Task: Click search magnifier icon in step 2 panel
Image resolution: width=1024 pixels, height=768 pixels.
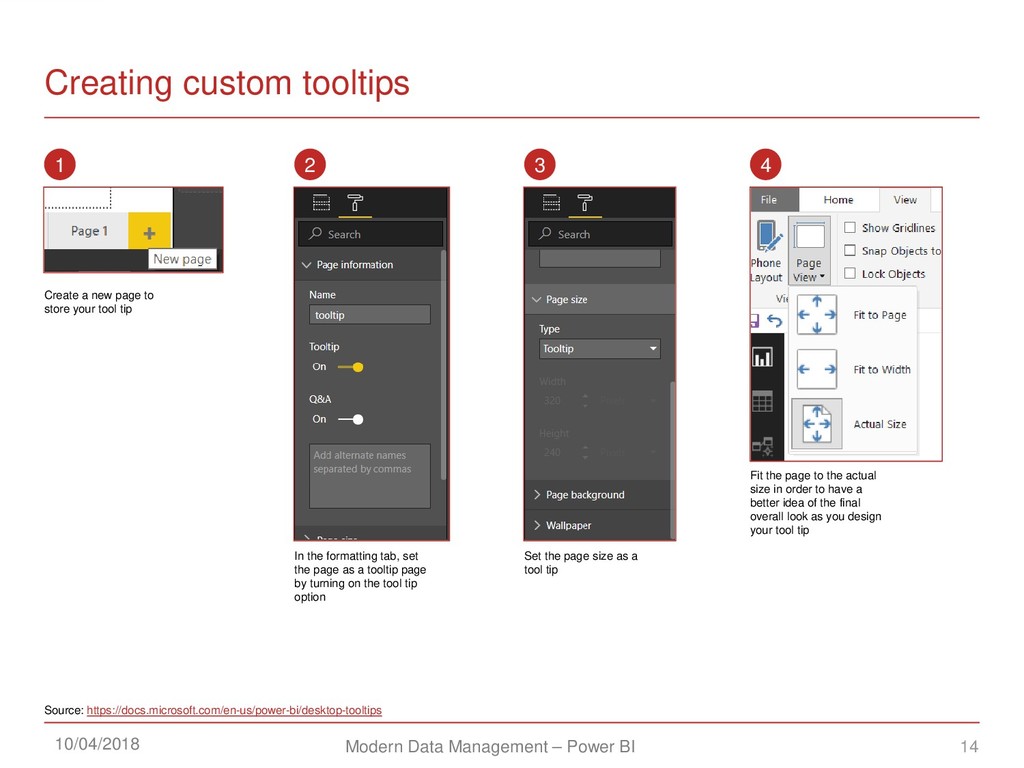Action: [x=315, y=233]
